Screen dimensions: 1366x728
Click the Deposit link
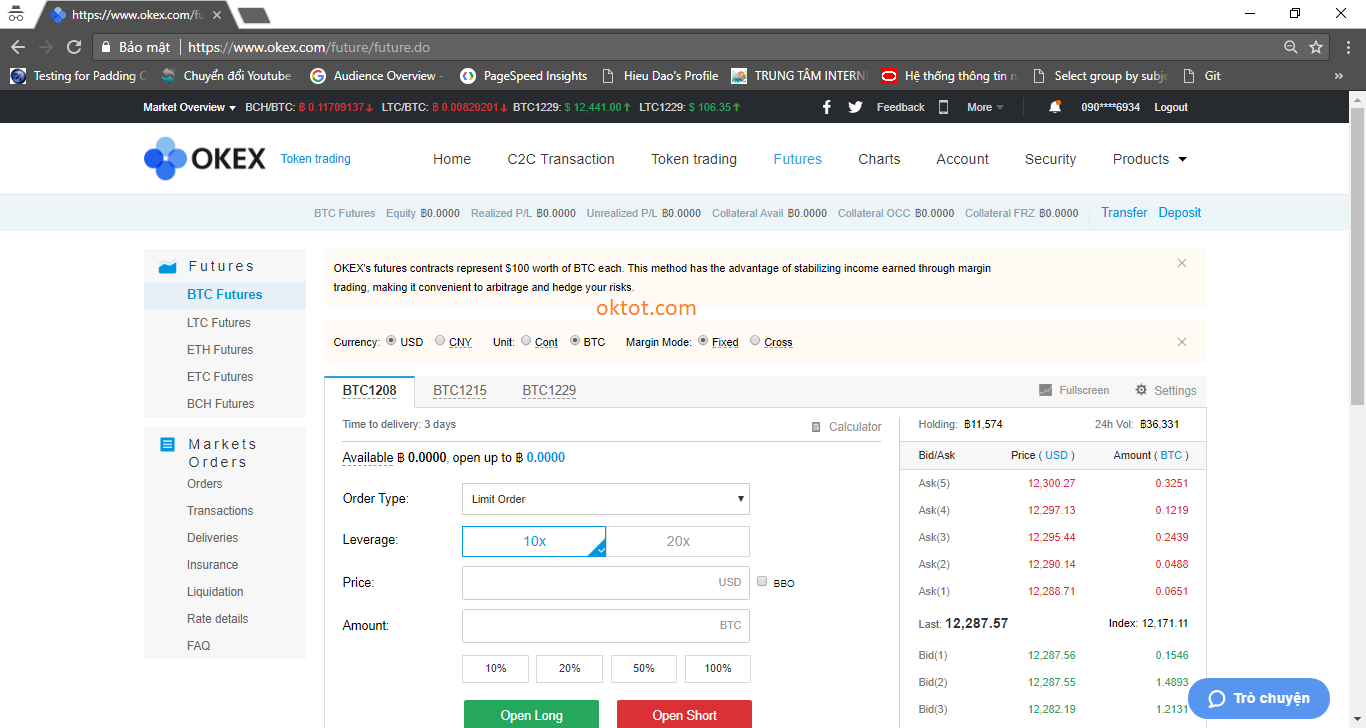click(x=1180, y=212)
